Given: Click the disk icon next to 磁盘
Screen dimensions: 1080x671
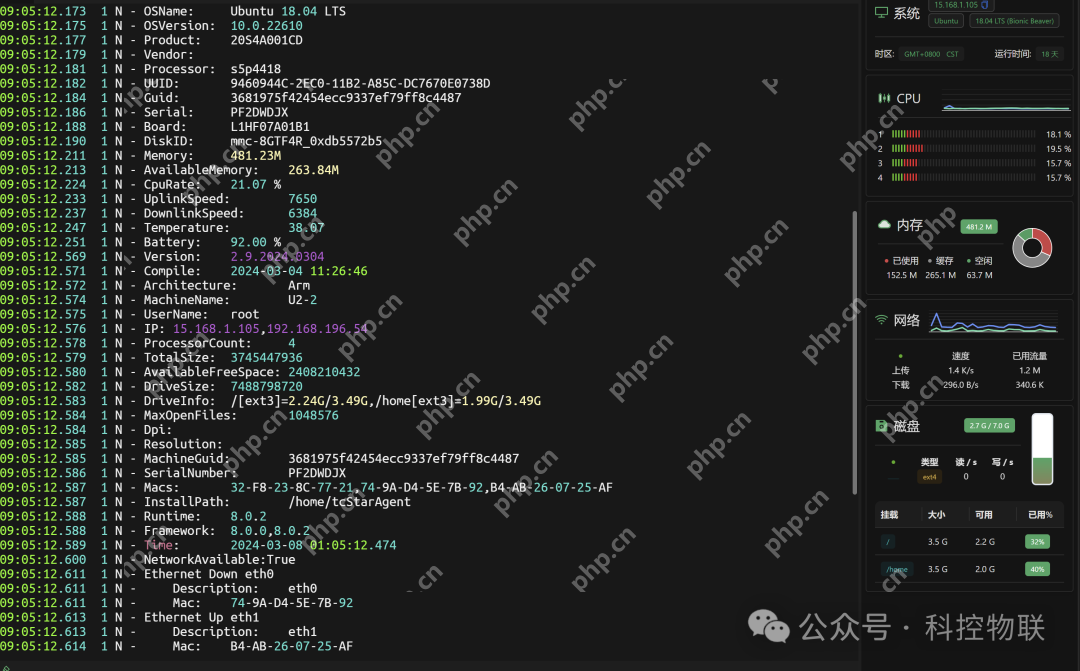Looking at the screenshot, I should pyautogui.click(x=882, y=426).
